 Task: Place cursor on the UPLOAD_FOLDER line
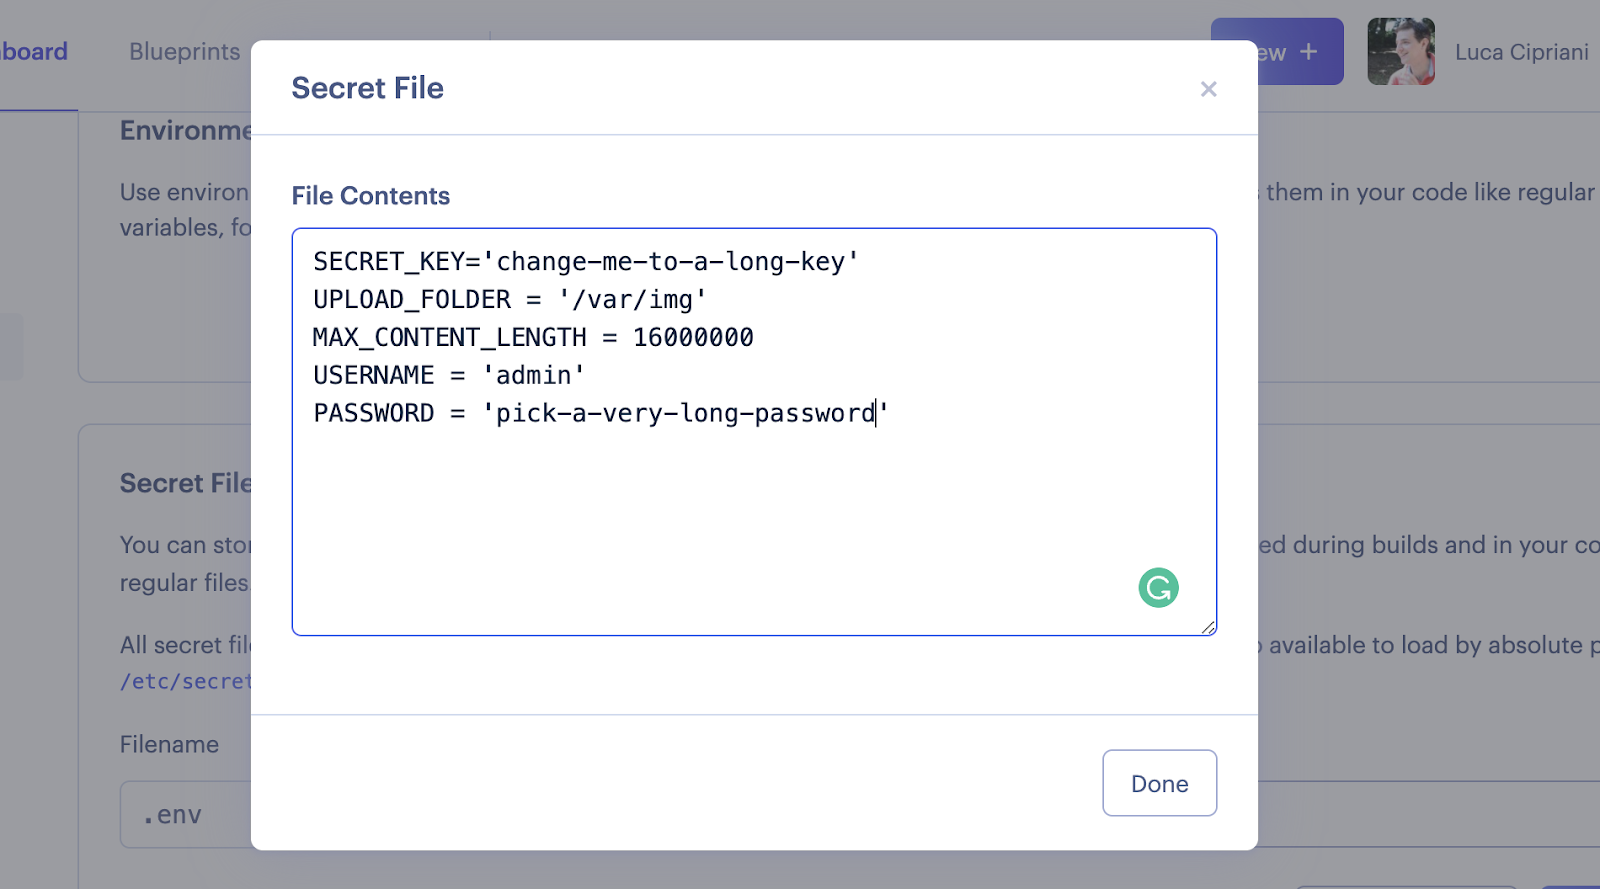510,300
